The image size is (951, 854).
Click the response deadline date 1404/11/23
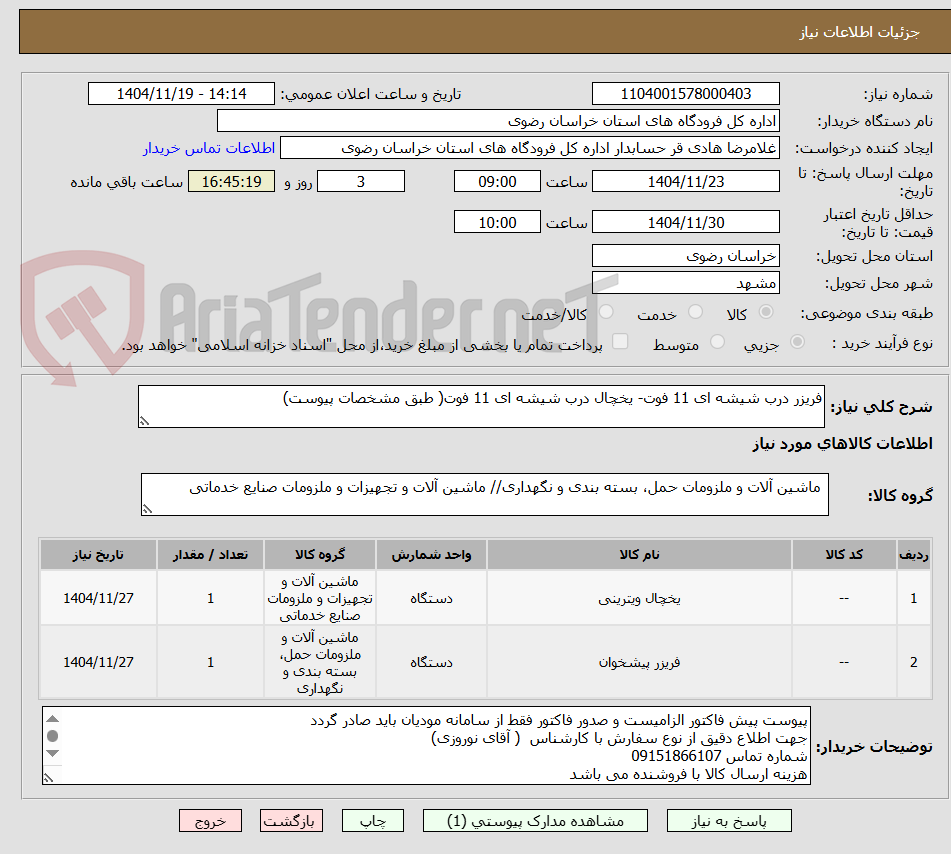pyautogui.click(x=685, y=181)
